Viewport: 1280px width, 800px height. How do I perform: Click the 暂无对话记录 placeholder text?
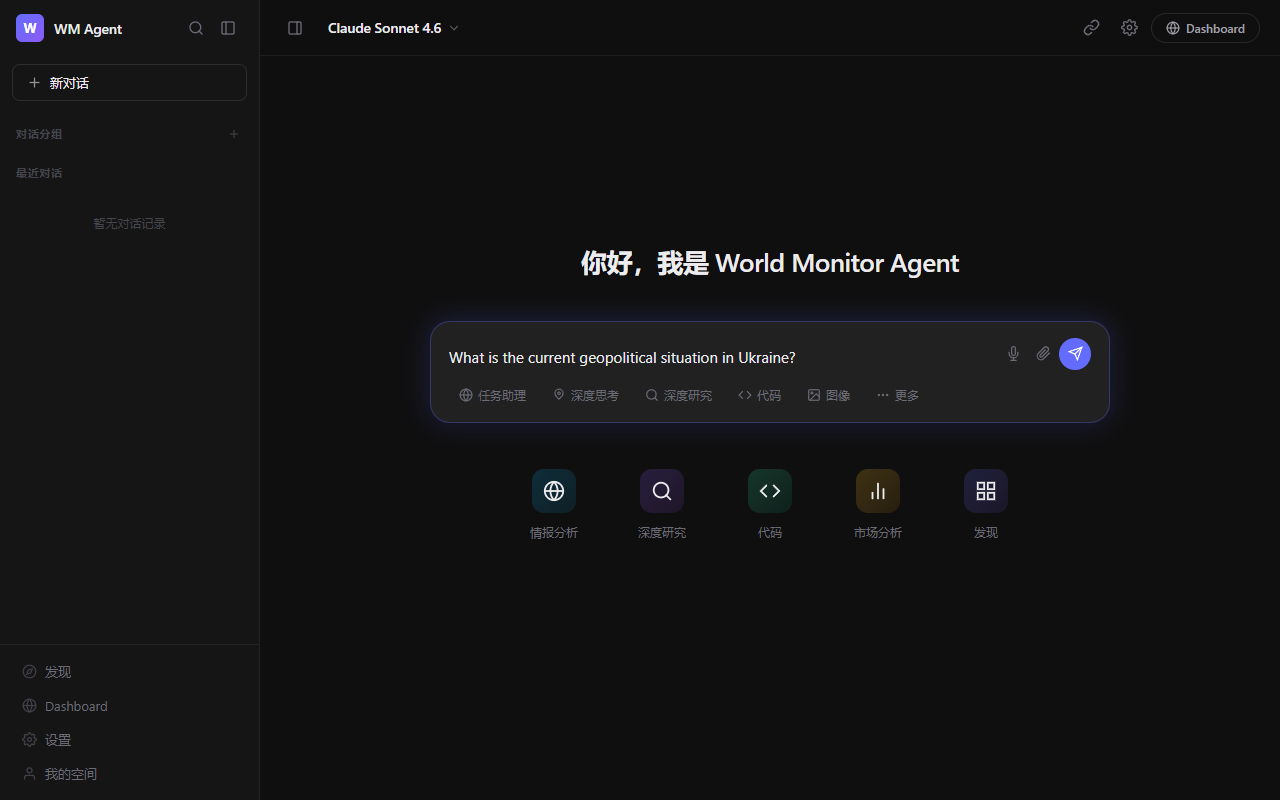[129, 224]
